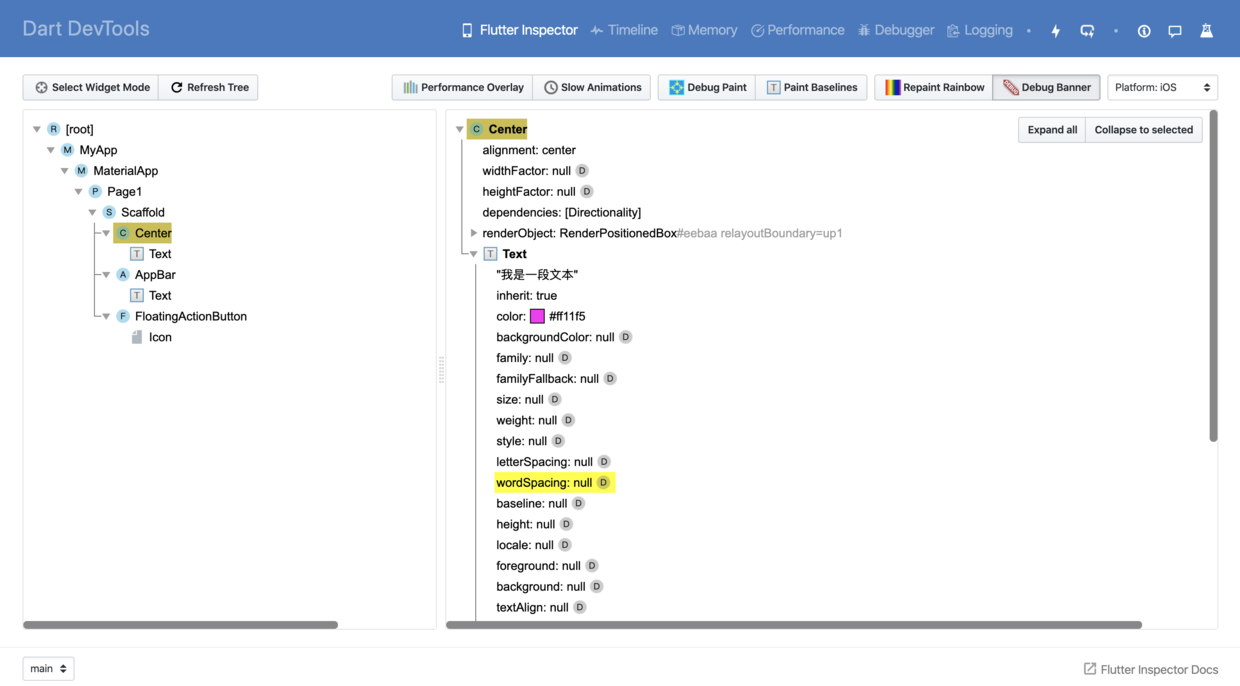The height and width of the screenshot is (686, 1240).
Task: Collapse the Text node in details panel
Action: [474, 254]
